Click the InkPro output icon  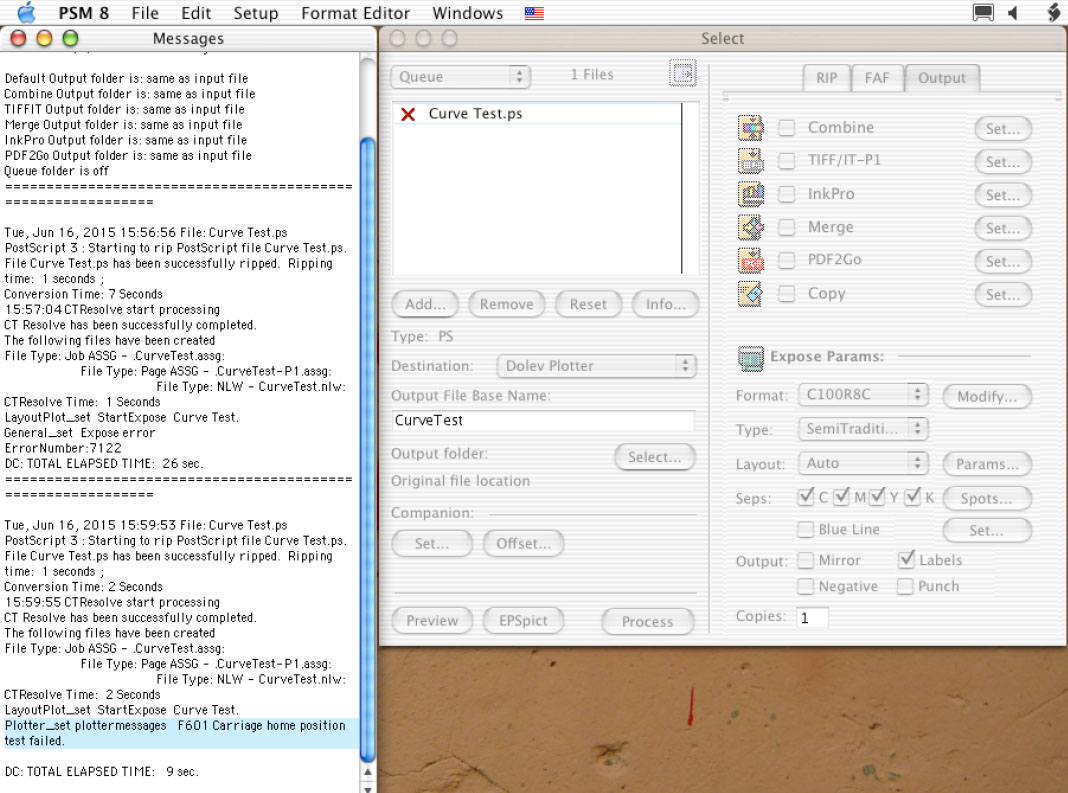751,194
